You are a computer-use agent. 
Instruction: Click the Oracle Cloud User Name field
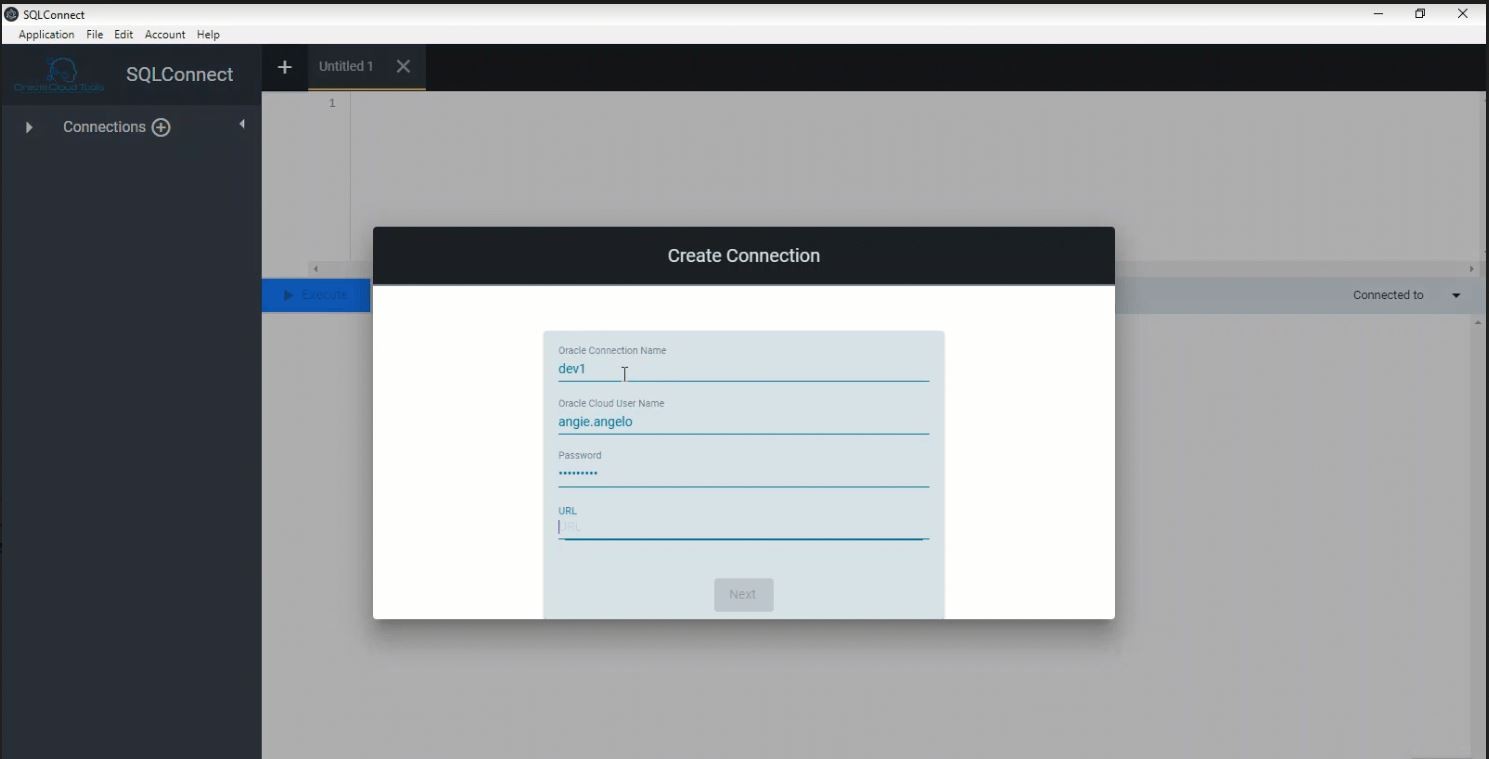tap(742, 422)
